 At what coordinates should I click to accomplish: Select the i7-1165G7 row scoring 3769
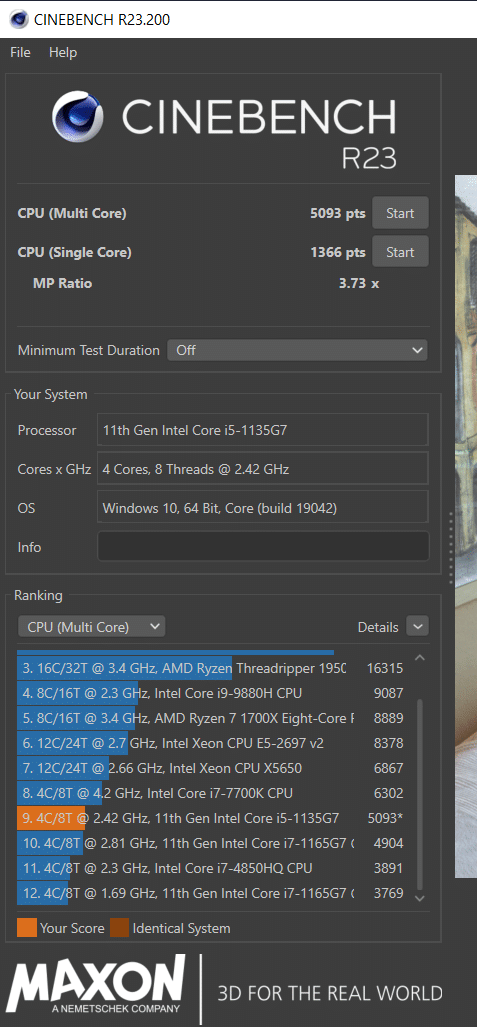[213, 893]
